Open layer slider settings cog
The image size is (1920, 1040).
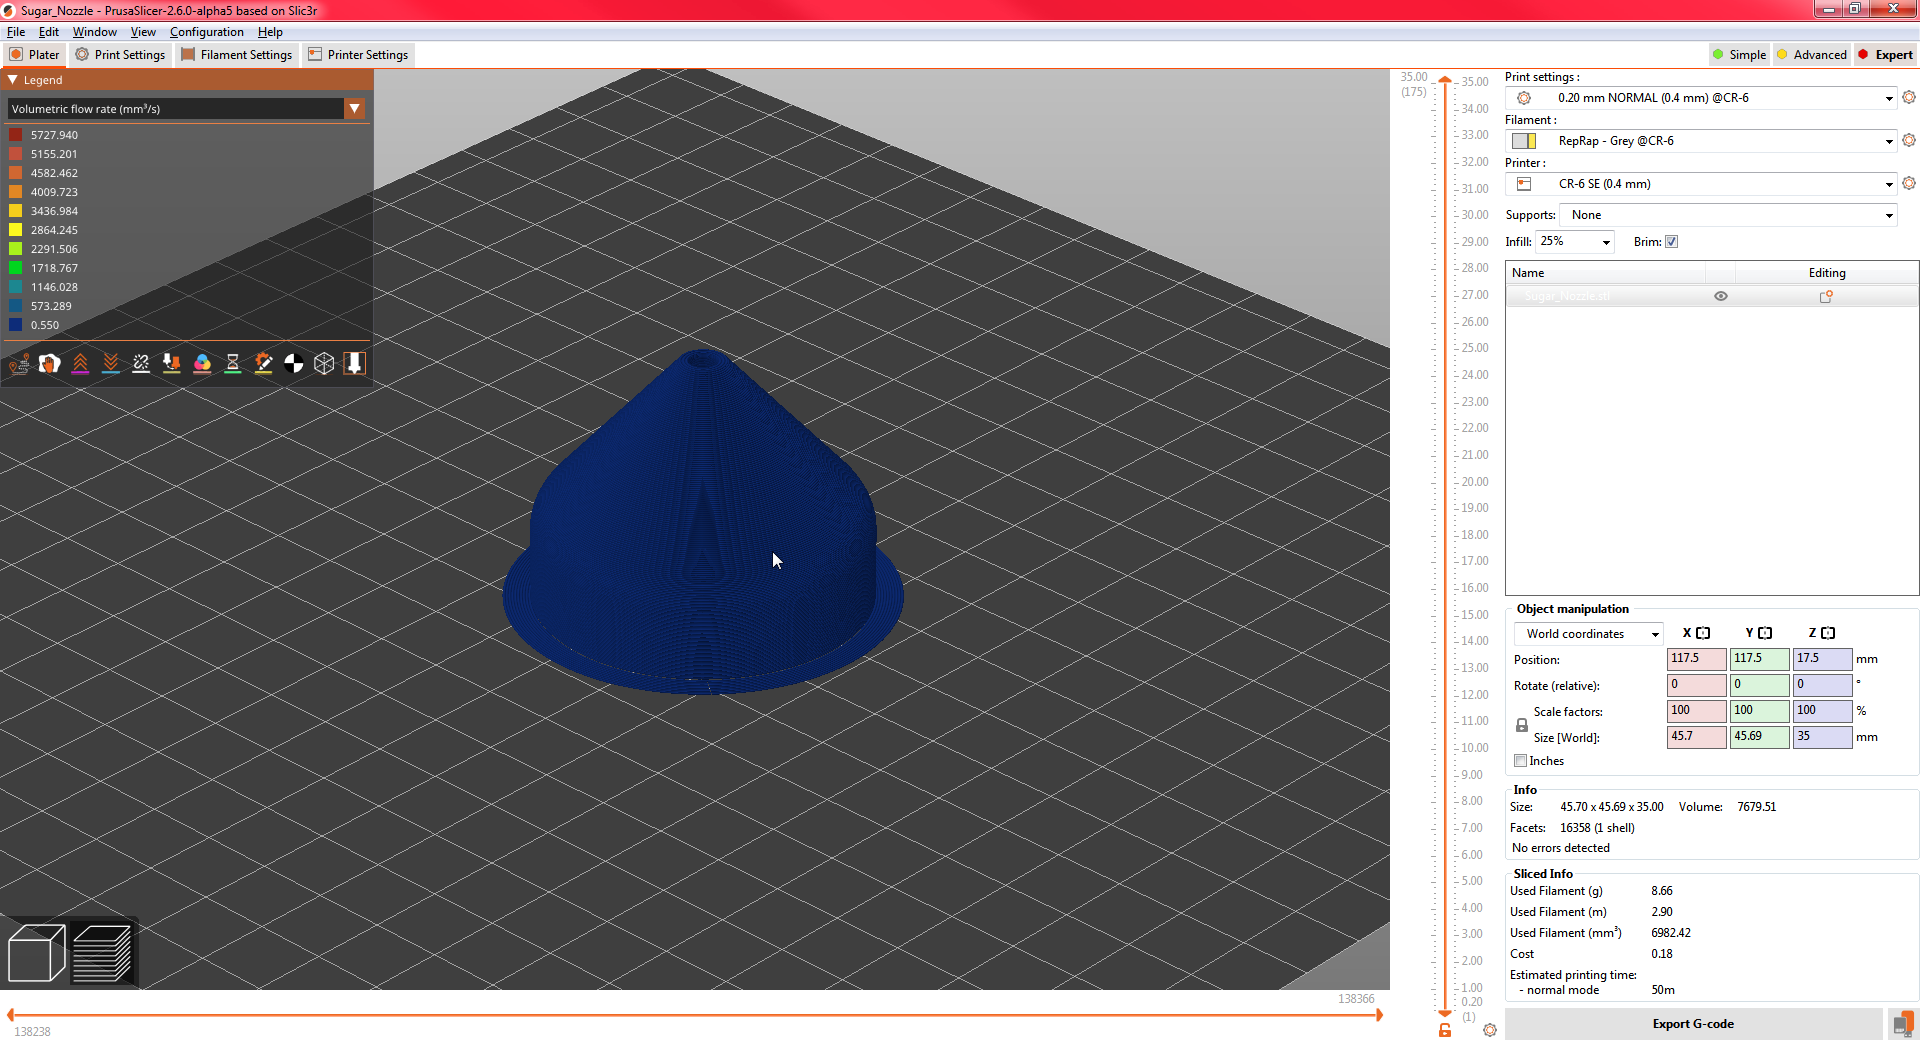1490,1030
